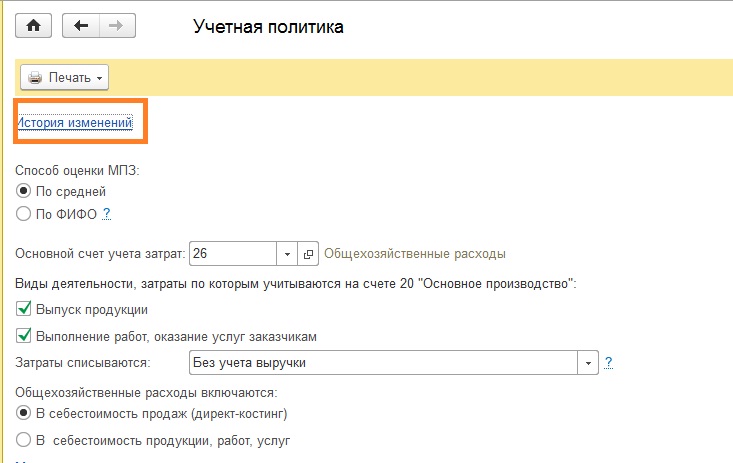This screenshot has width=733, height=463.
Task: Show help question mark beside Затраты списываются
Action: click(x=608, y=362)
